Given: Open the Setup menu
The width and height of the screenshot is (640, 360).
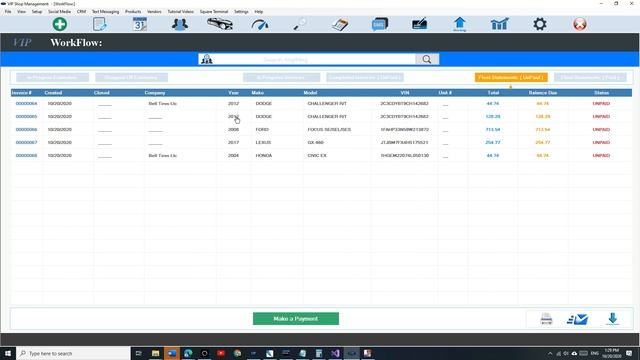Looking at the screenshot, I should click(37, 11).
